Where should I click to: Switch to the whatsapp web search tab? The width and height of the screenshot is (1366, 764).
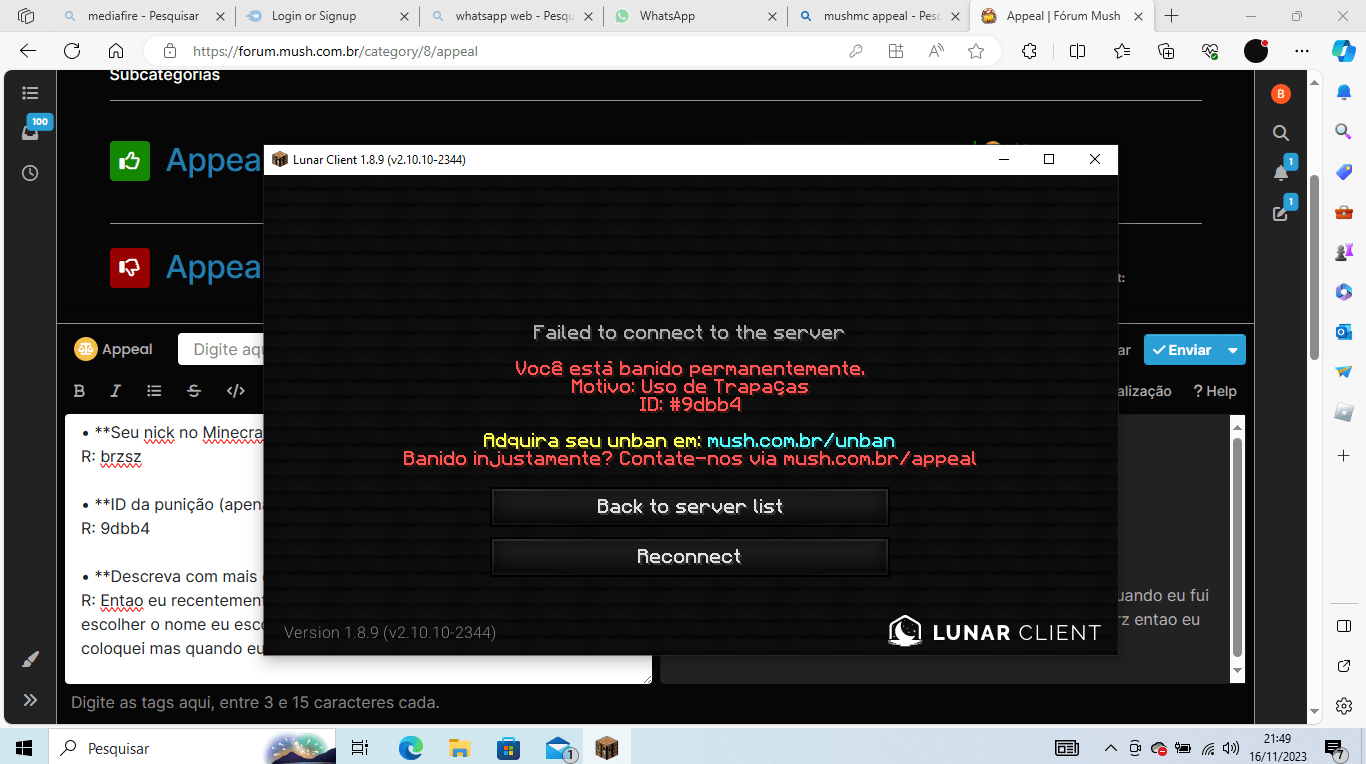tap(511, 16)
